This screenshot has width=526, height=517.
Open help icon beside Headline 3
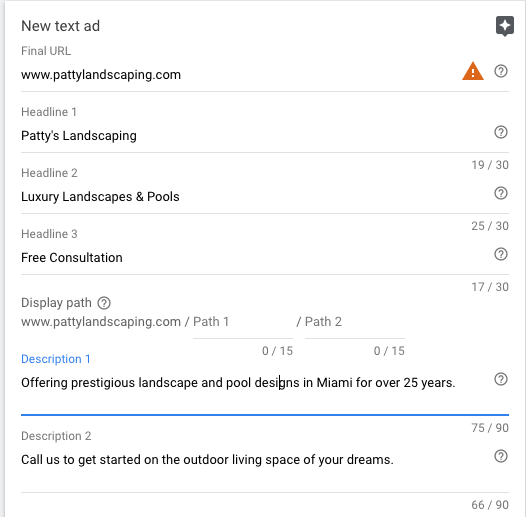coord(501,254)
